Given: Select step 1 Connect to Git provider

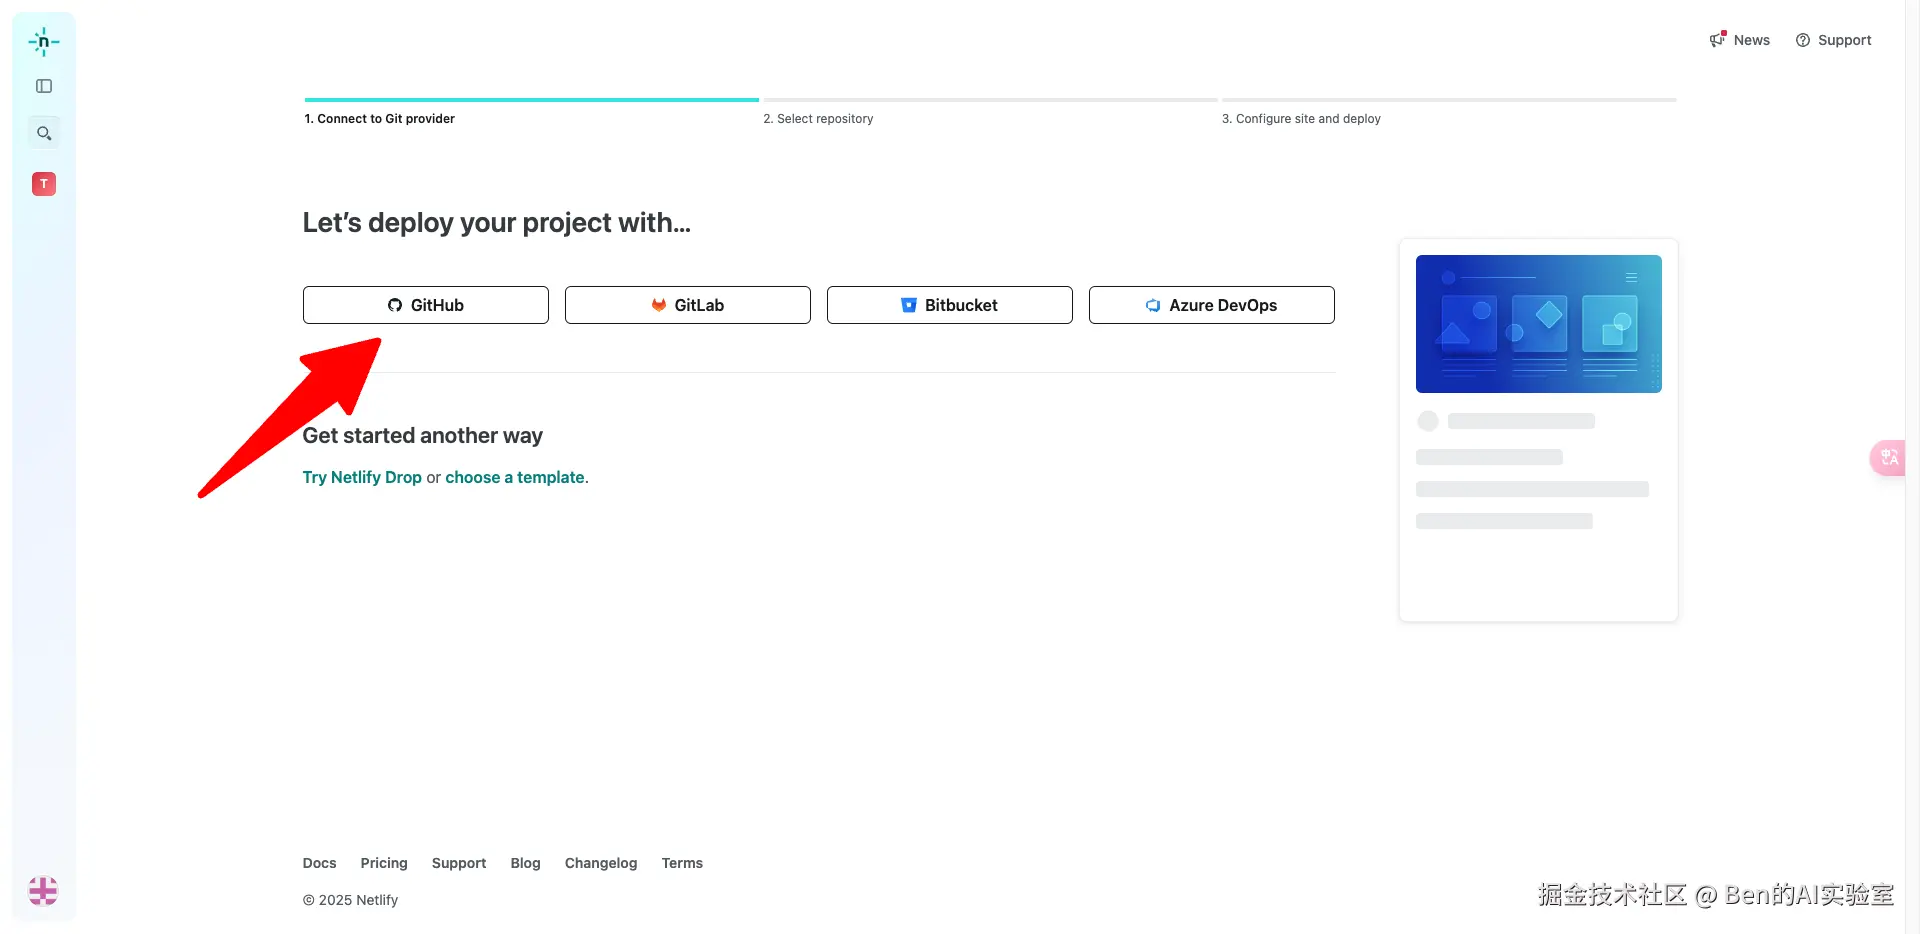Looking at the screenshot, I should pos(380,118).
